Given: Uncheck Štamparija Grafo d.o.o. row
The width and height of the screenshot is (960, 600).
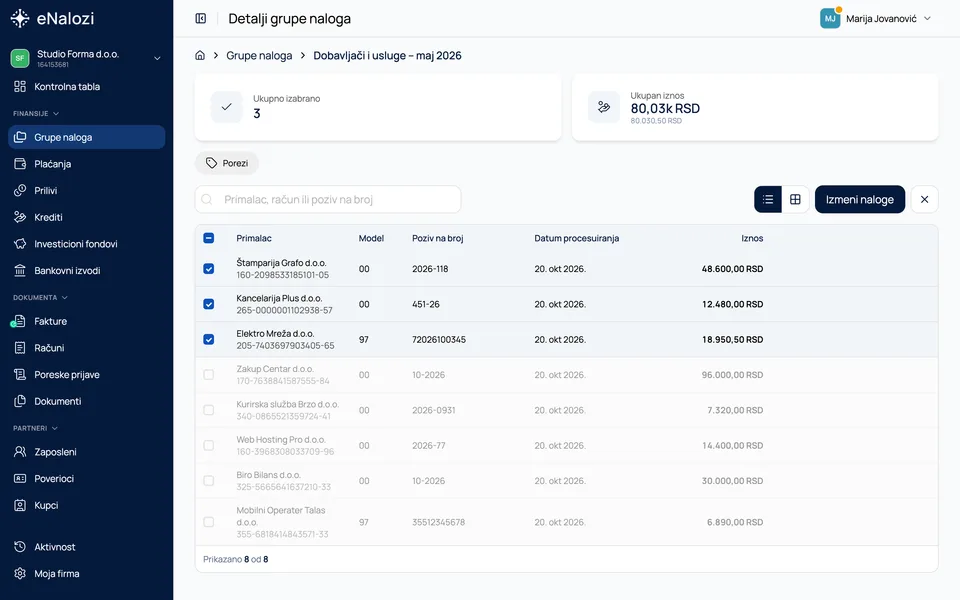Looking at the screenshot, I should click(208, 269).
